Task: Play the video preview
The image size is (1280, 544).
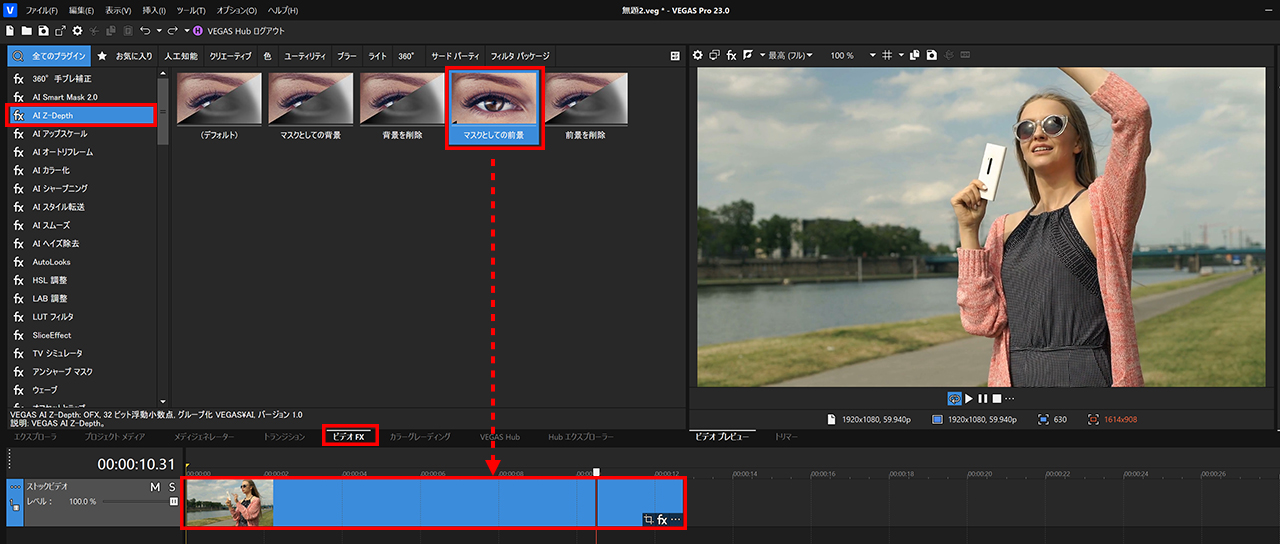Action: tap(969, 398)
